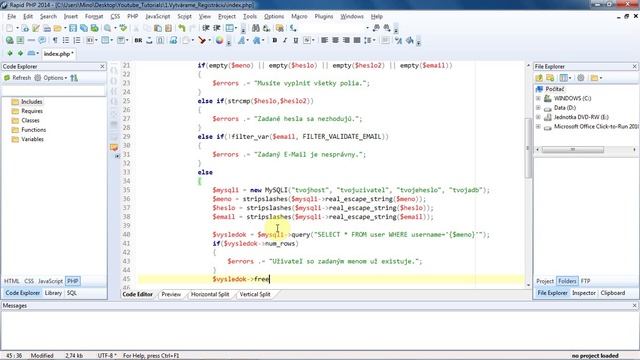Select the Project tab in right panel
640x360 pixels.
pos(544,281)
